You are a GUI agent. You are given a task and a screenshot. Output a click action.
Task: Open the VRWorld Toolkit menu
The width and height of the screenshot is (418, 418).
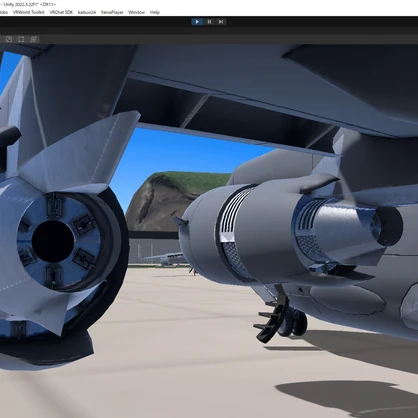click(28, 12)
